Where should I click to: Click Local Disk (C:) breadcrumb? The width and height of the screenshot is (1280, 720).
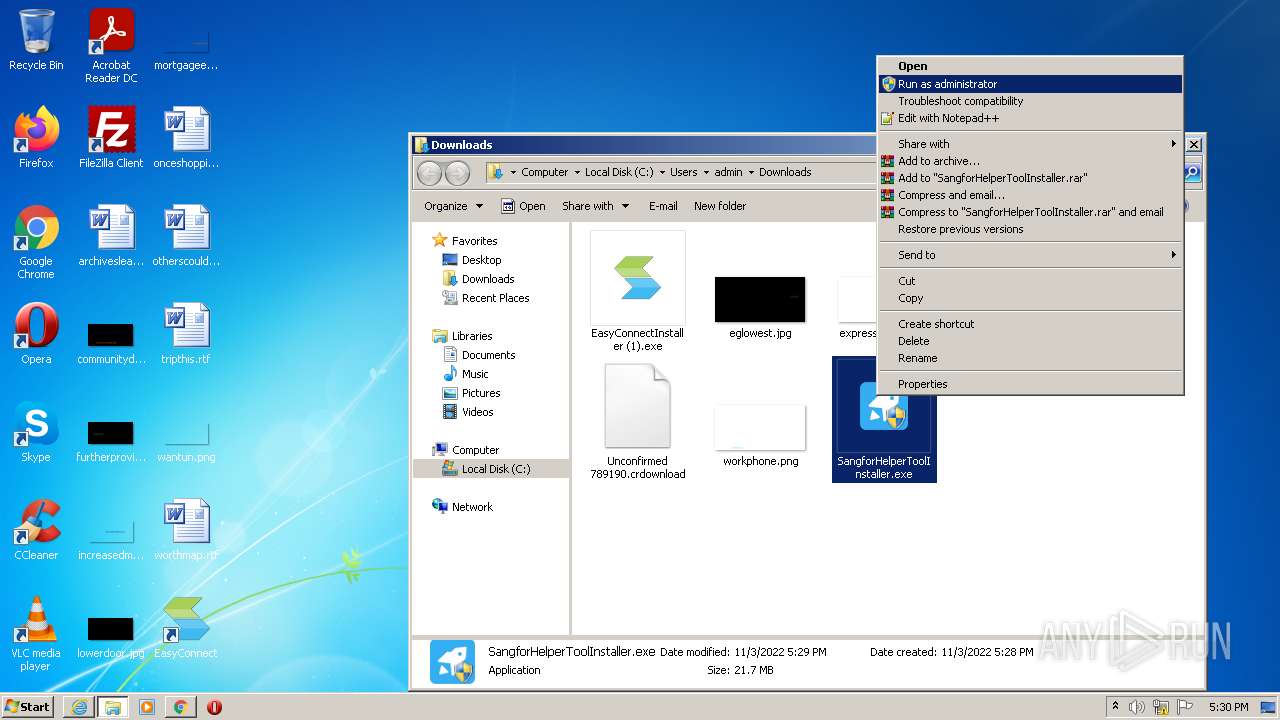tap(619, 172)
